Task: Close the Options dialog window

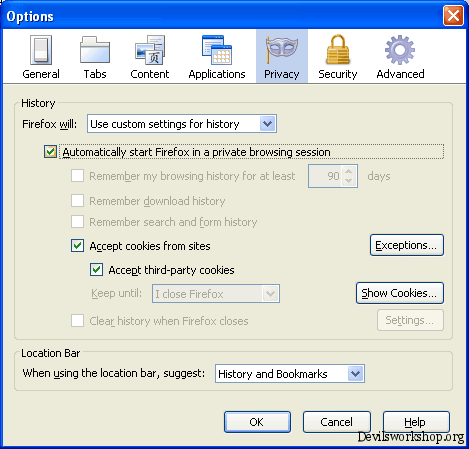Action: pyautogui.click(x=453, y=15)
